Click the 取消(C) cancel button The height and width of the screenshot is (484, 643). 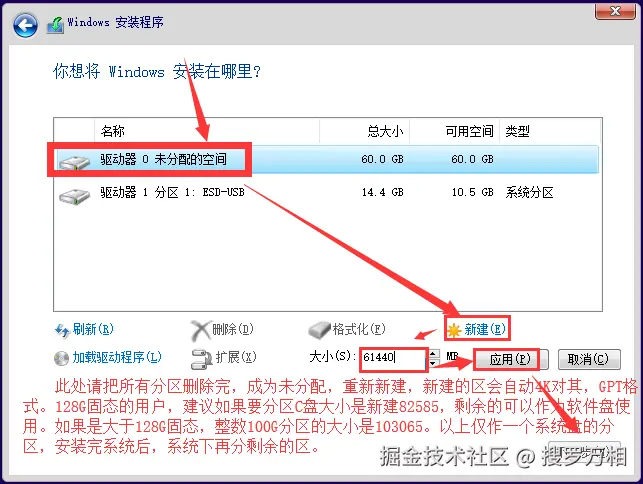[588, 360]
